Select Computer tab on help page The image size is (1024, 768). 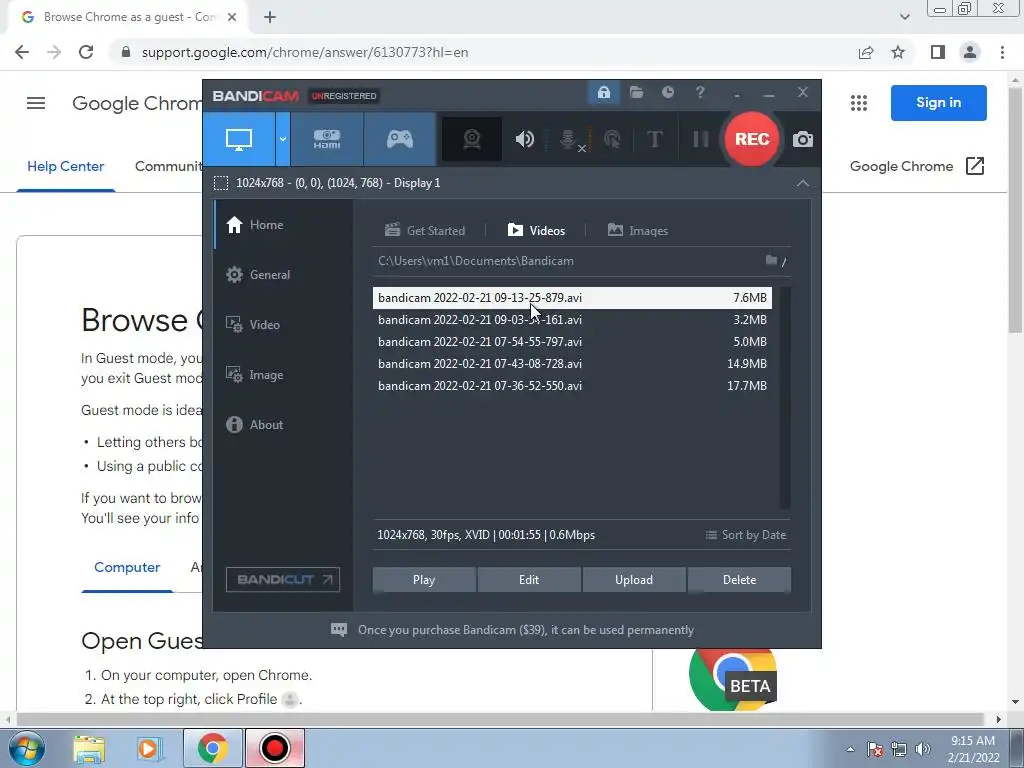(x=127, y=568)
